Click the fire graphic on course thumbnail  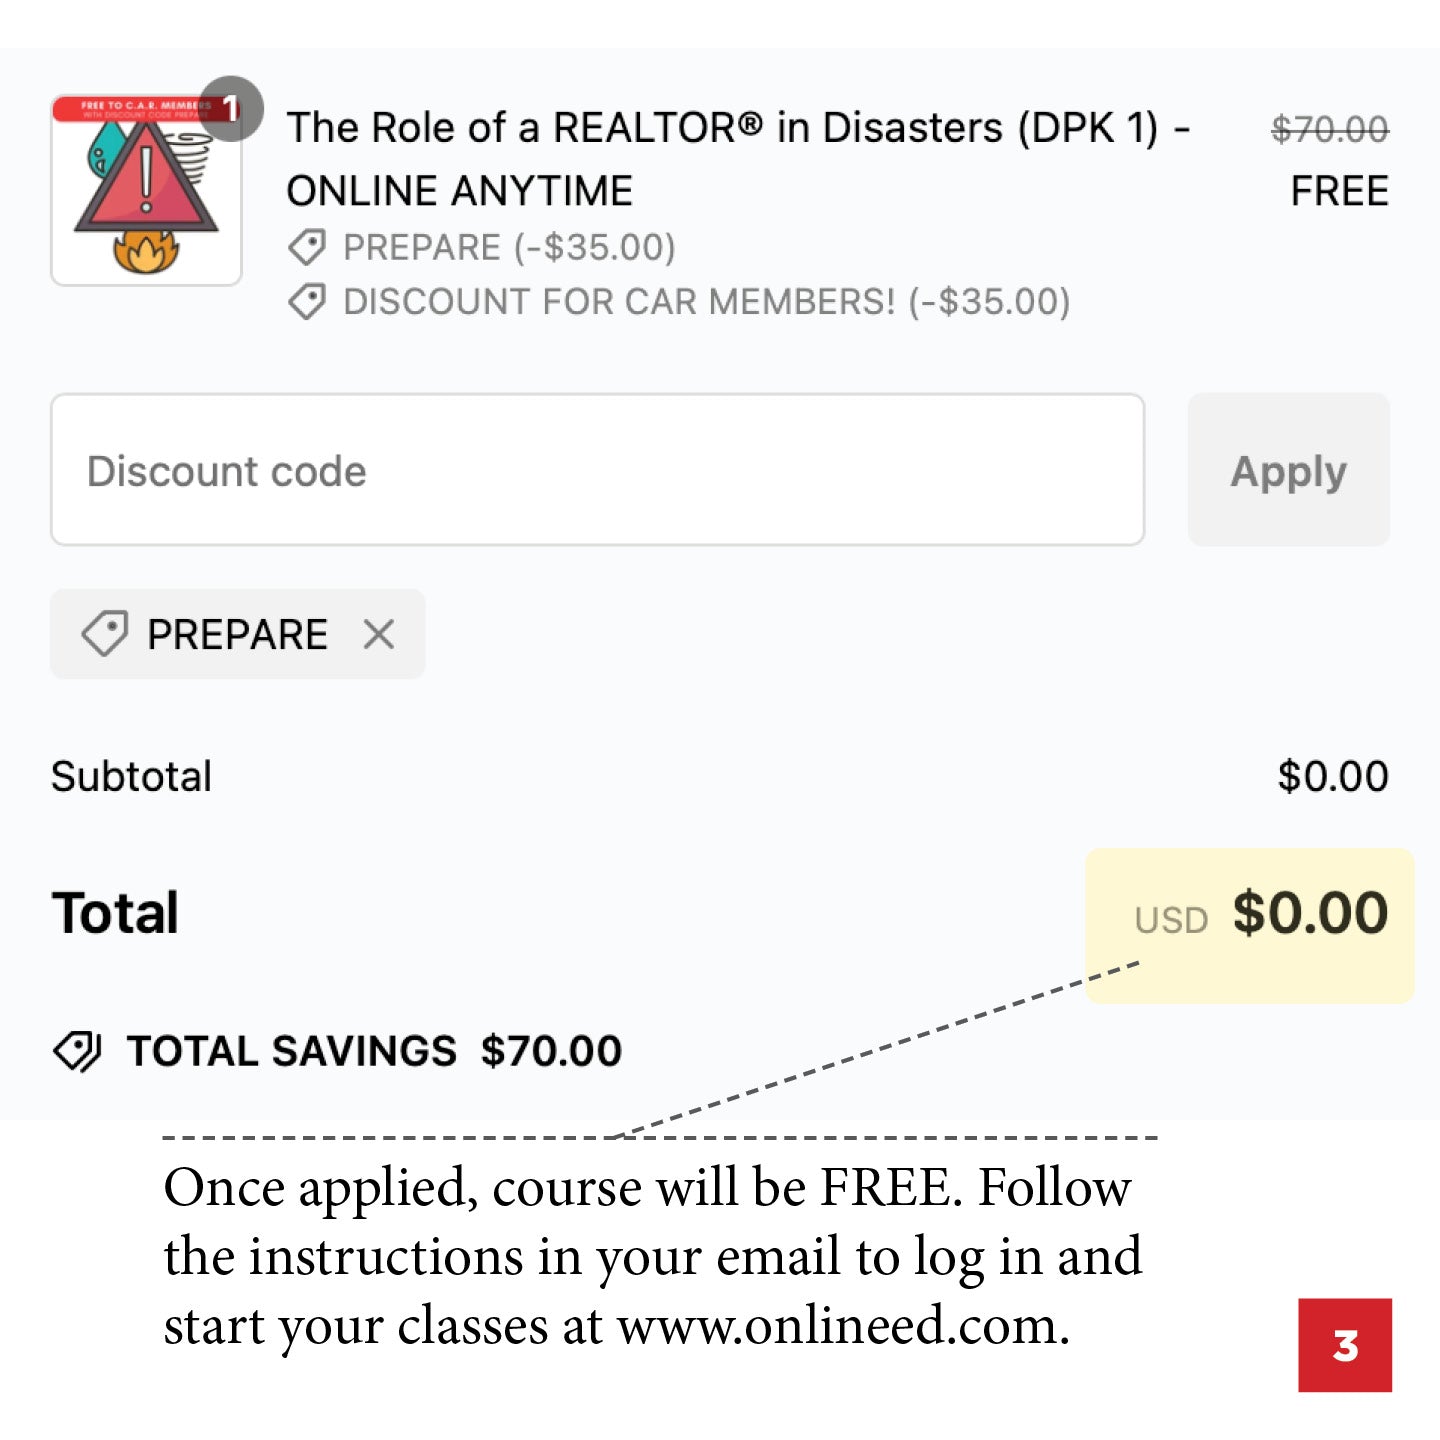(x=147, y=253)
